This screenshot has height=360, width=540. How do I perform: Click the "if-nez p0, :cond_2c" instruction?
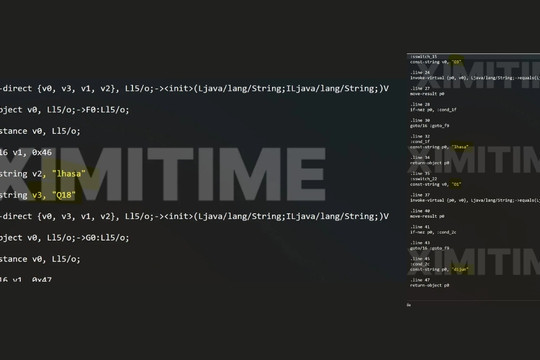tap(433, 232)
